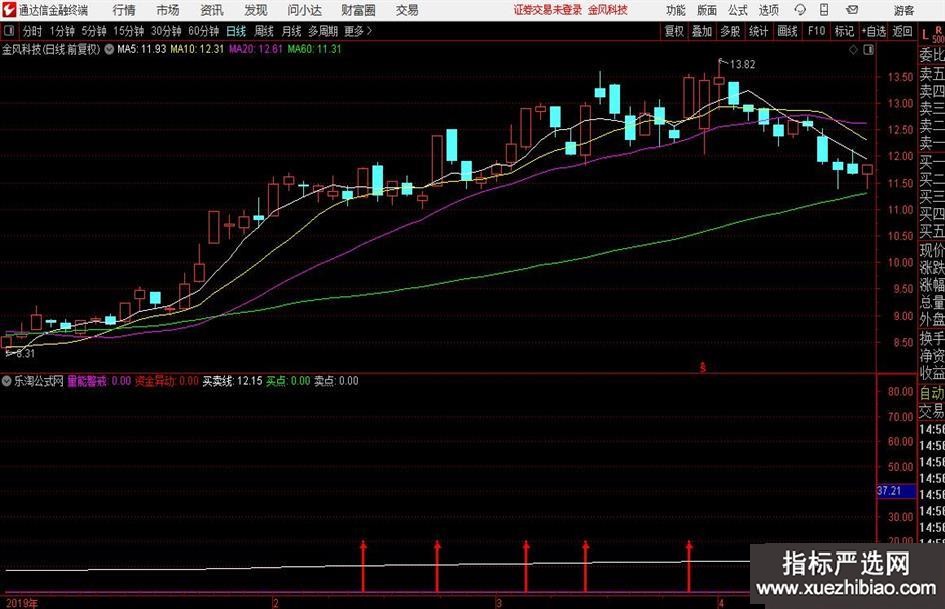Click the MA5: 11.93 indicator value
This screenshot has width=945, height=609.
pyautogui.click(x=142, y=49)
